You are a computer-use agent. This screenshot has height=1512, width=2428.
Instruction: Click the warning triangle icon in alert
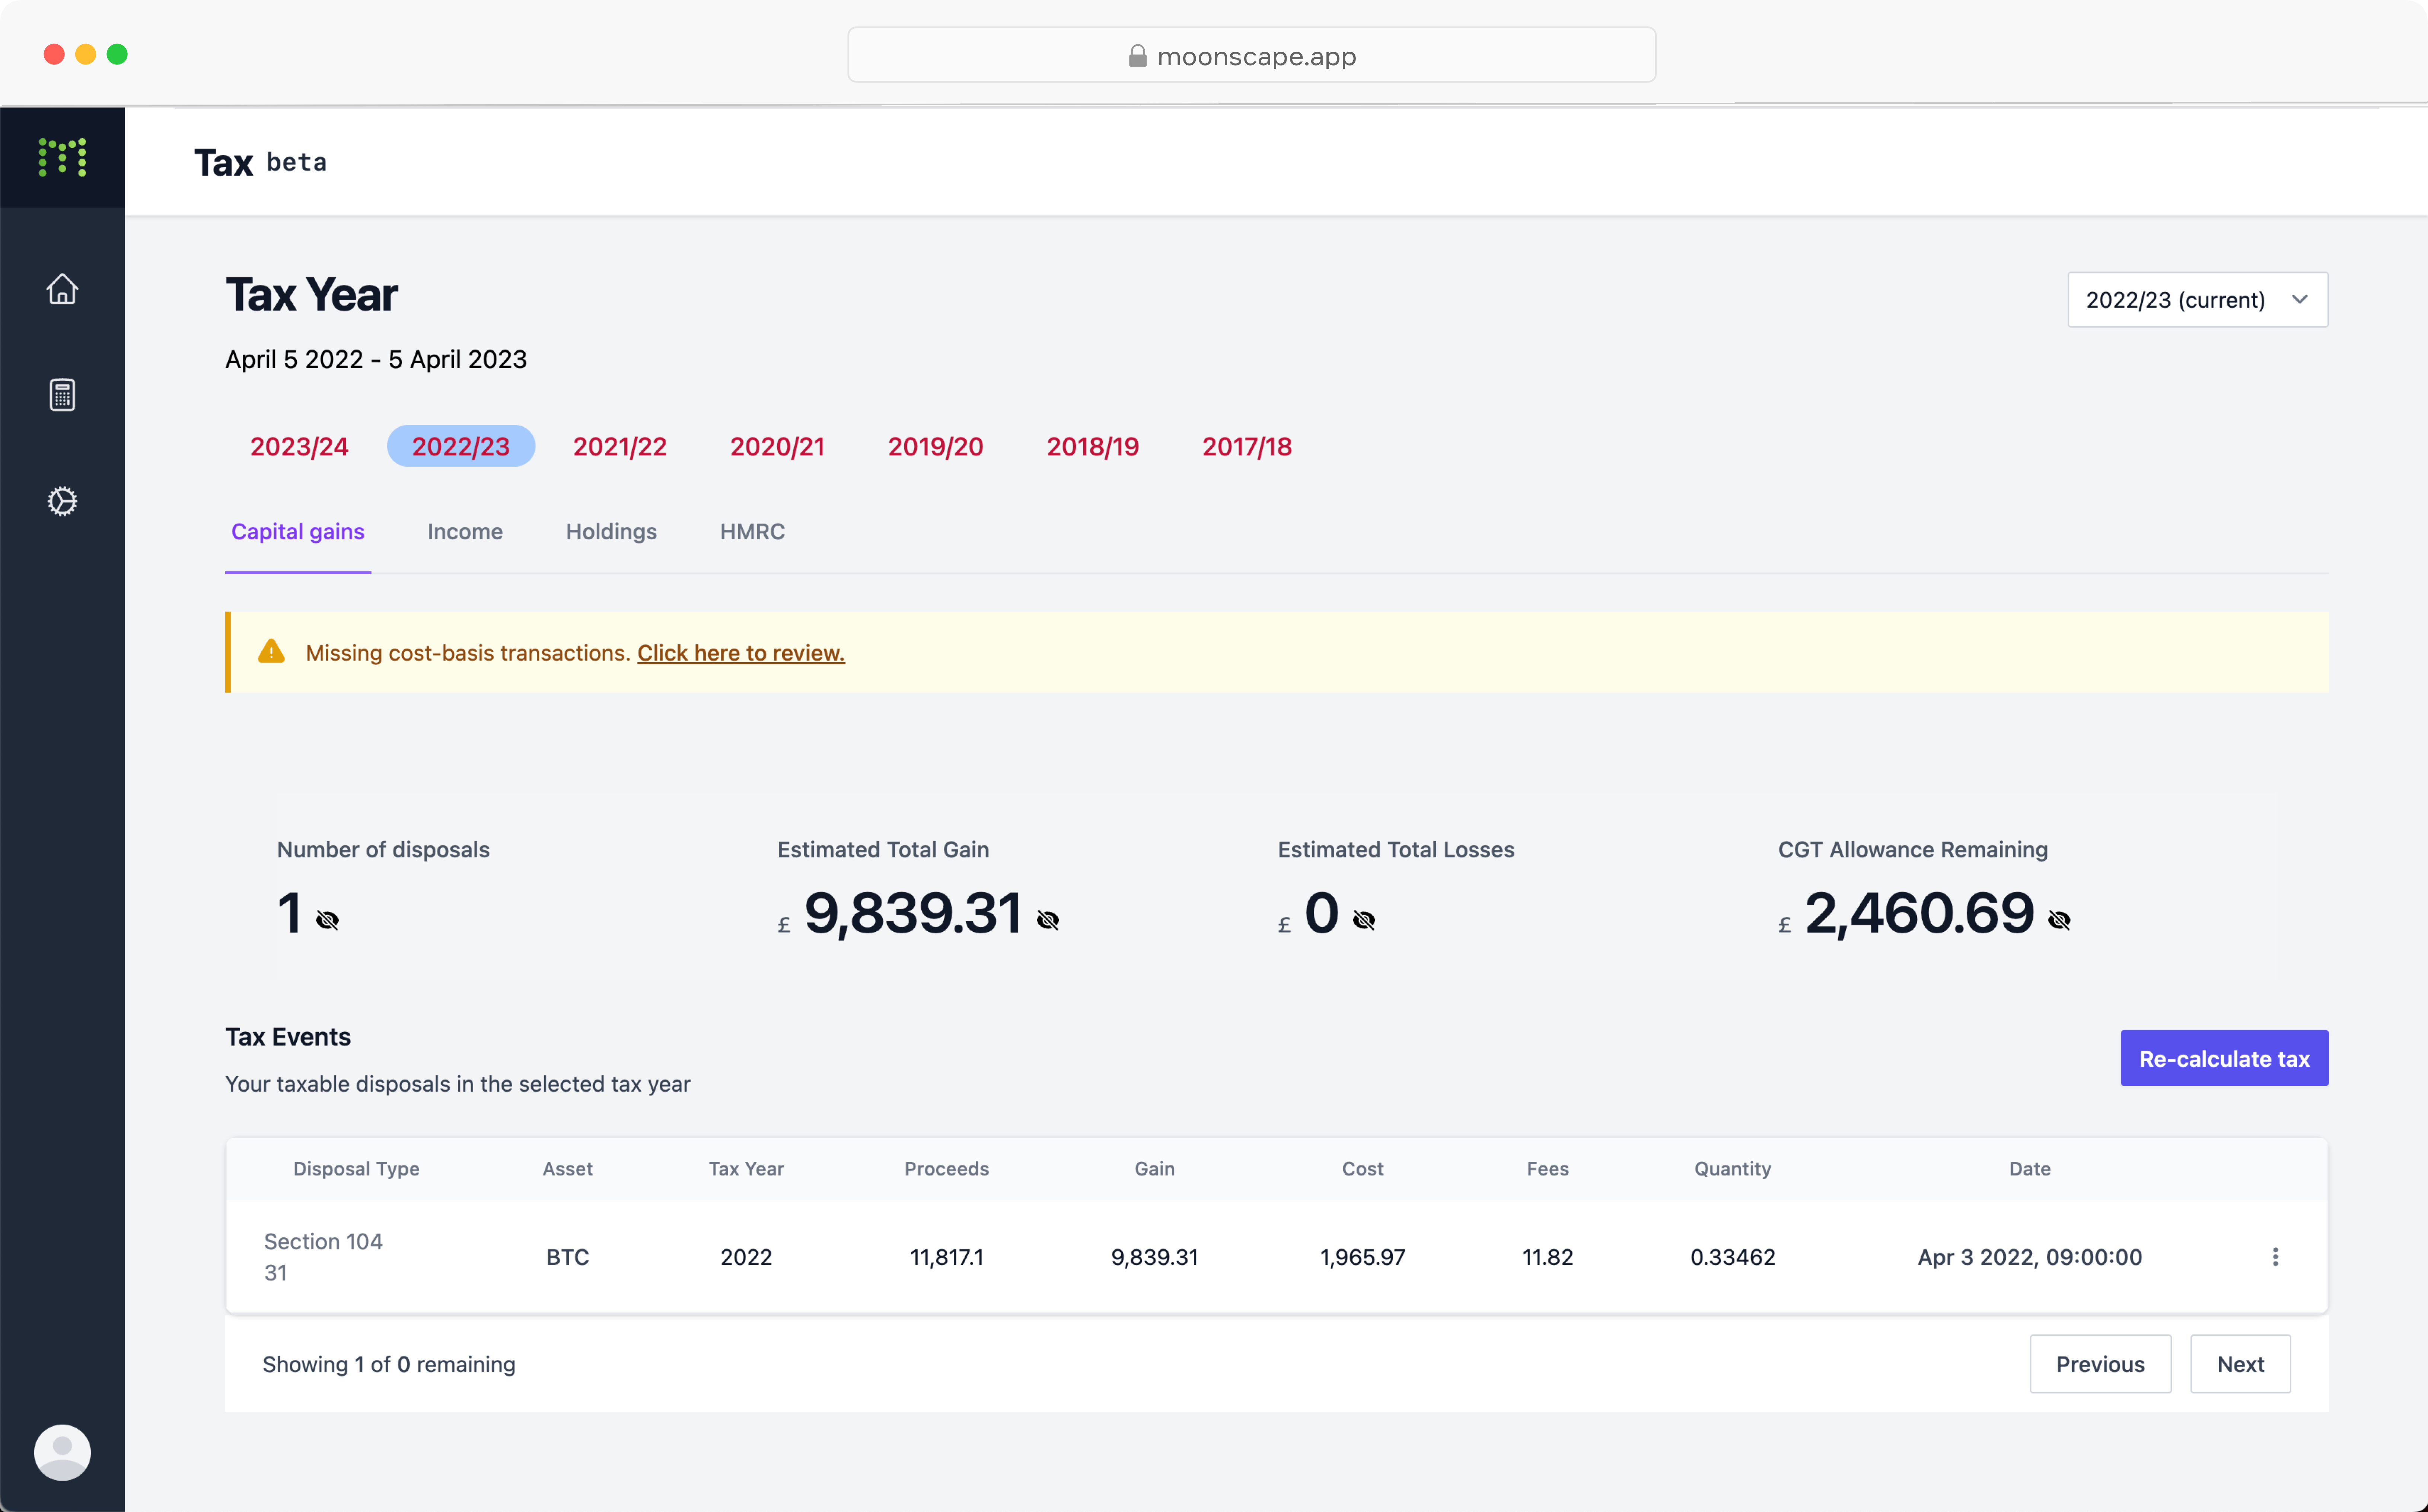[271, 652]
